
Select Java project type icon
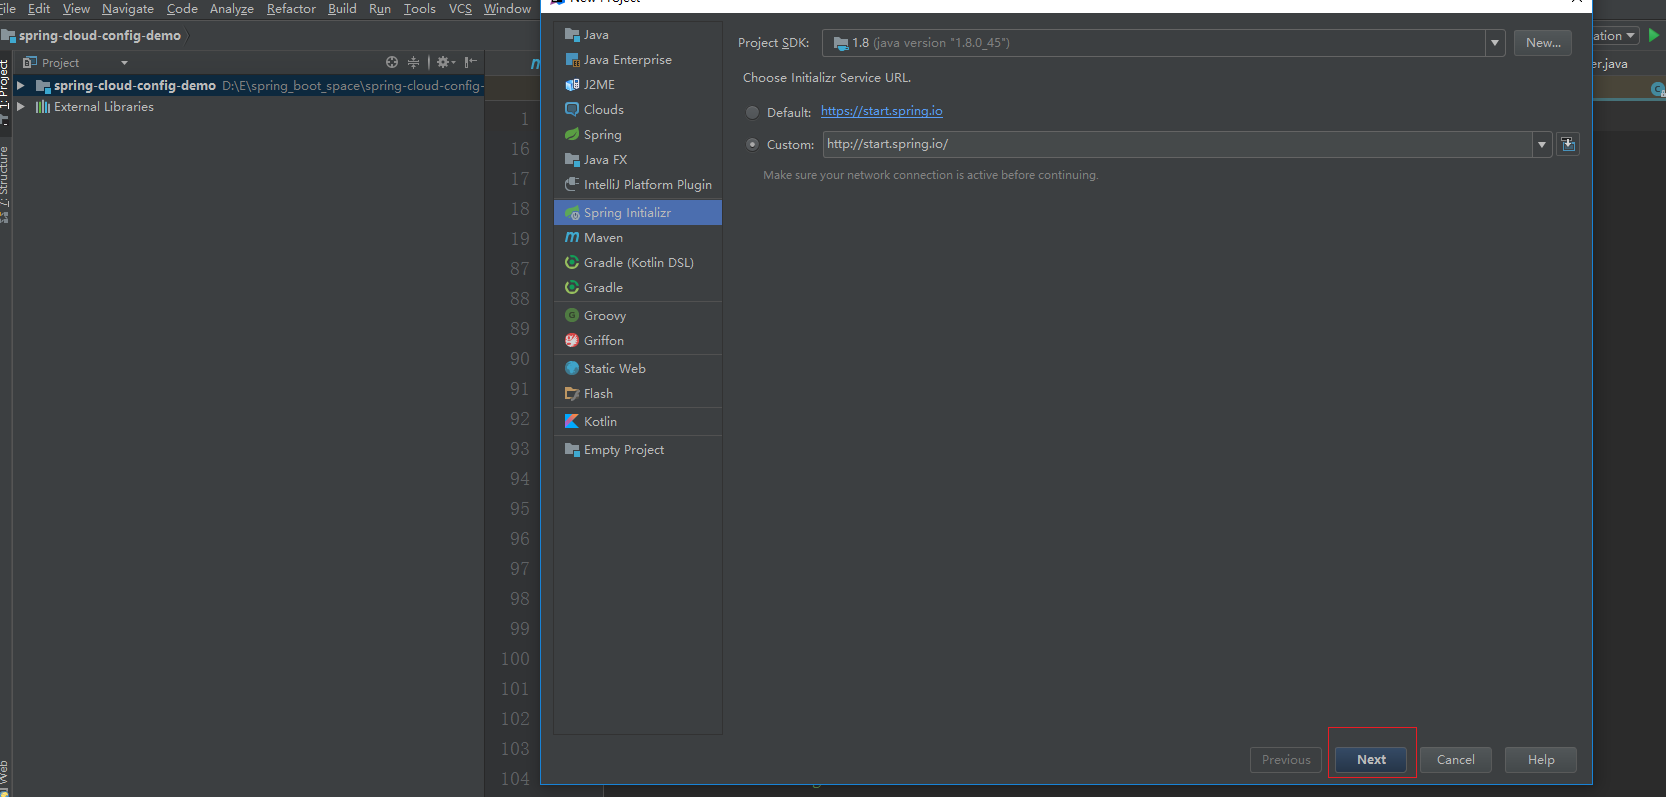click(572, 35)
